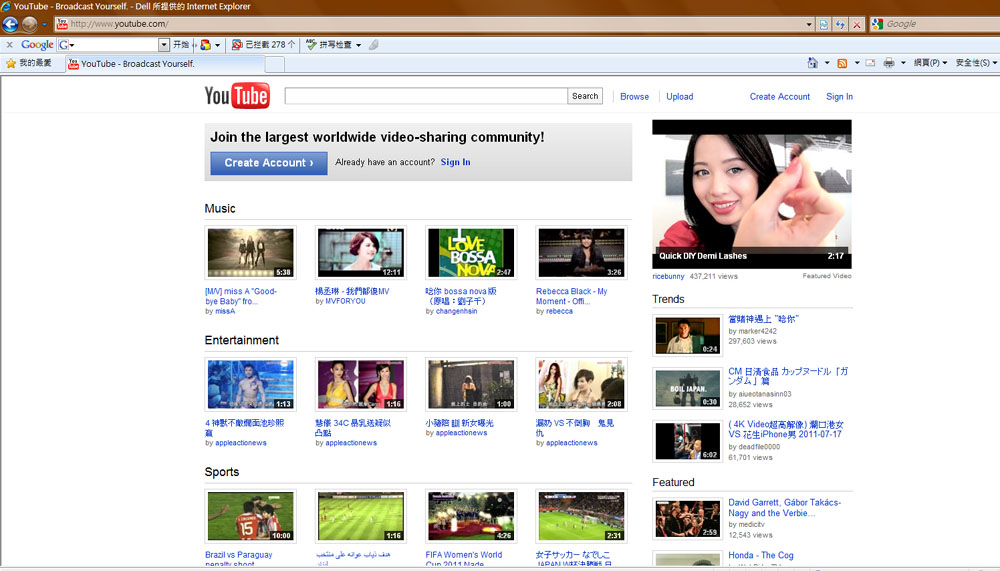Expand the spell check dropdown arrow
Viewport: 1000px width, 571px height.
pyautogui.click(x=358, y=45)
